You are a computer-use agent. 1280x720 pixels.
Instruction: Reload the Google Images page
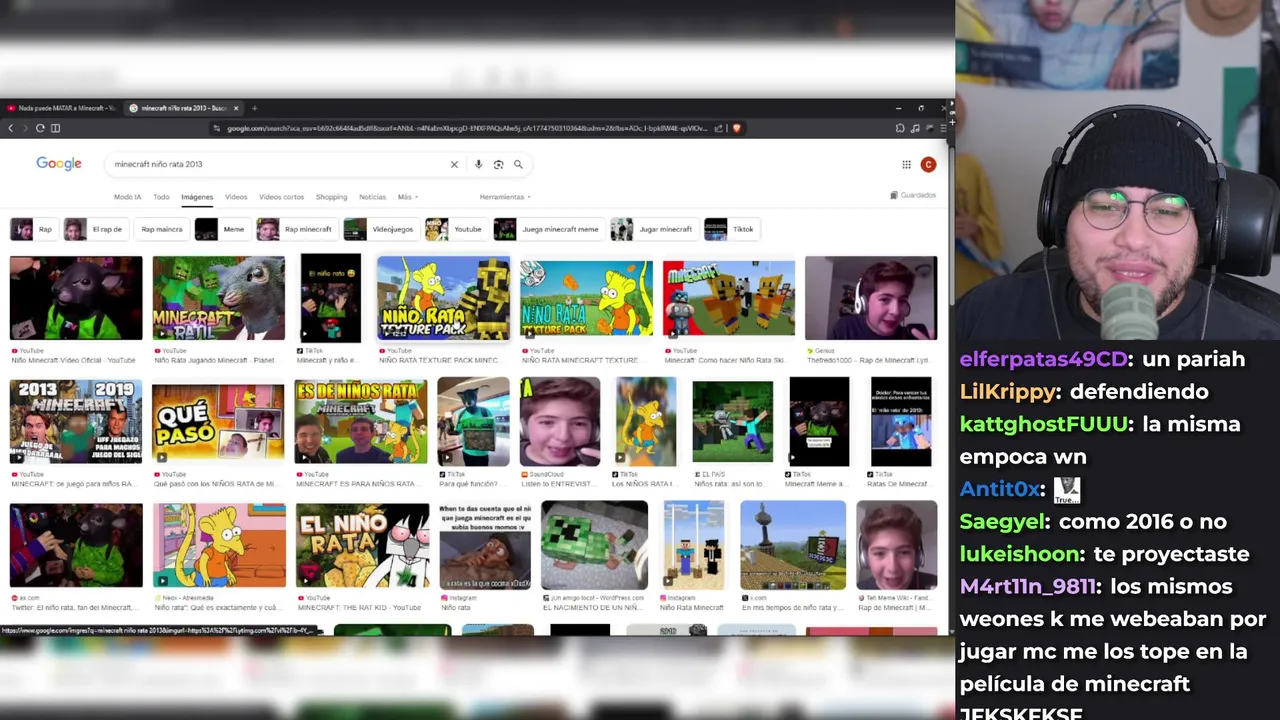[40, 128]
